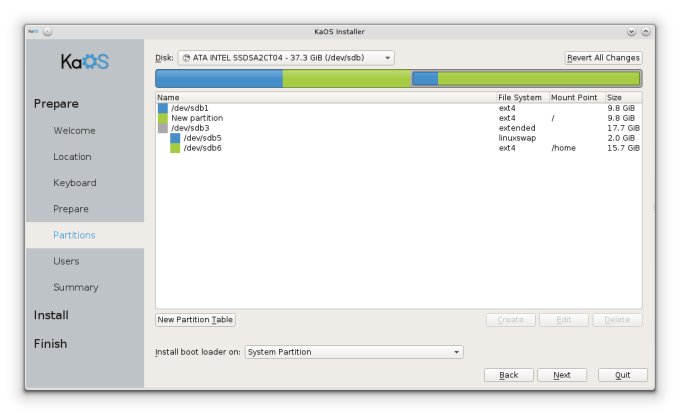Sort by the Mount Point column header
The height and width of the screenshot is (415, 680).
[x=577, y=98]
